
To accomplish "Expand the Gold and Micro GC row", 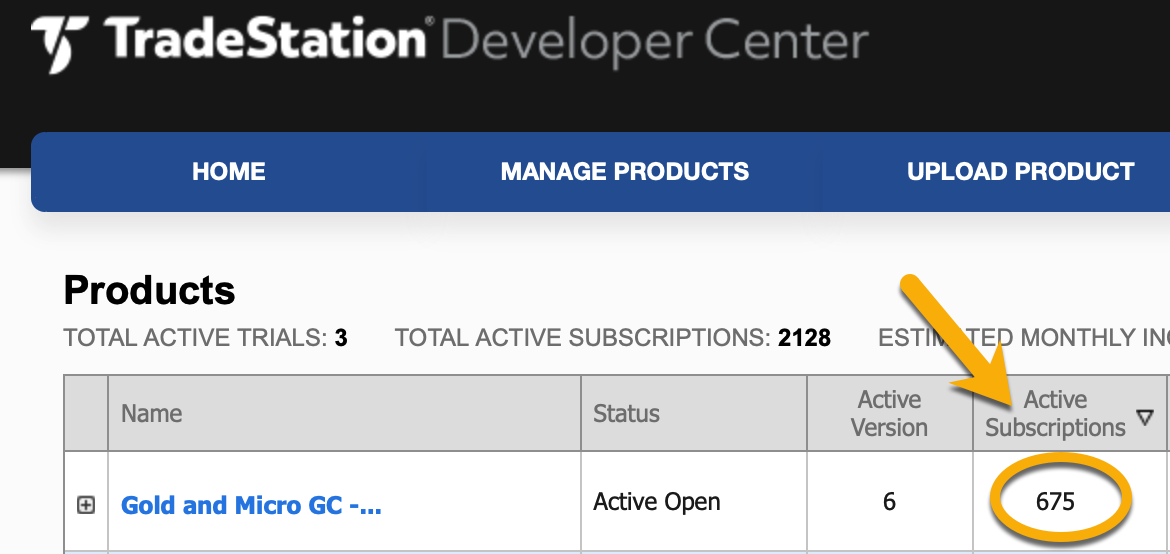I will coord(87,505).
